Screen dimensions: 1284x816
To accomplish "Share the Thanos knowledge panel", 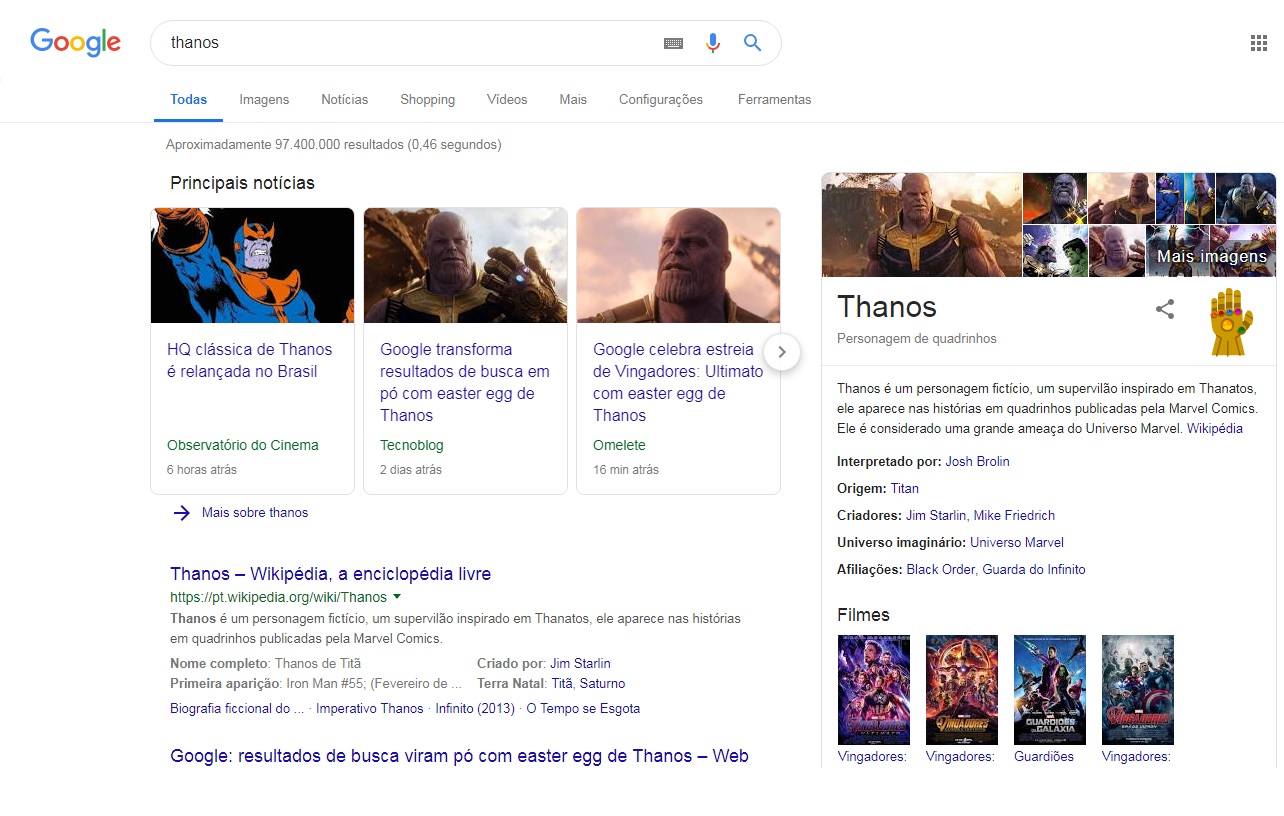I will 1165,309.
